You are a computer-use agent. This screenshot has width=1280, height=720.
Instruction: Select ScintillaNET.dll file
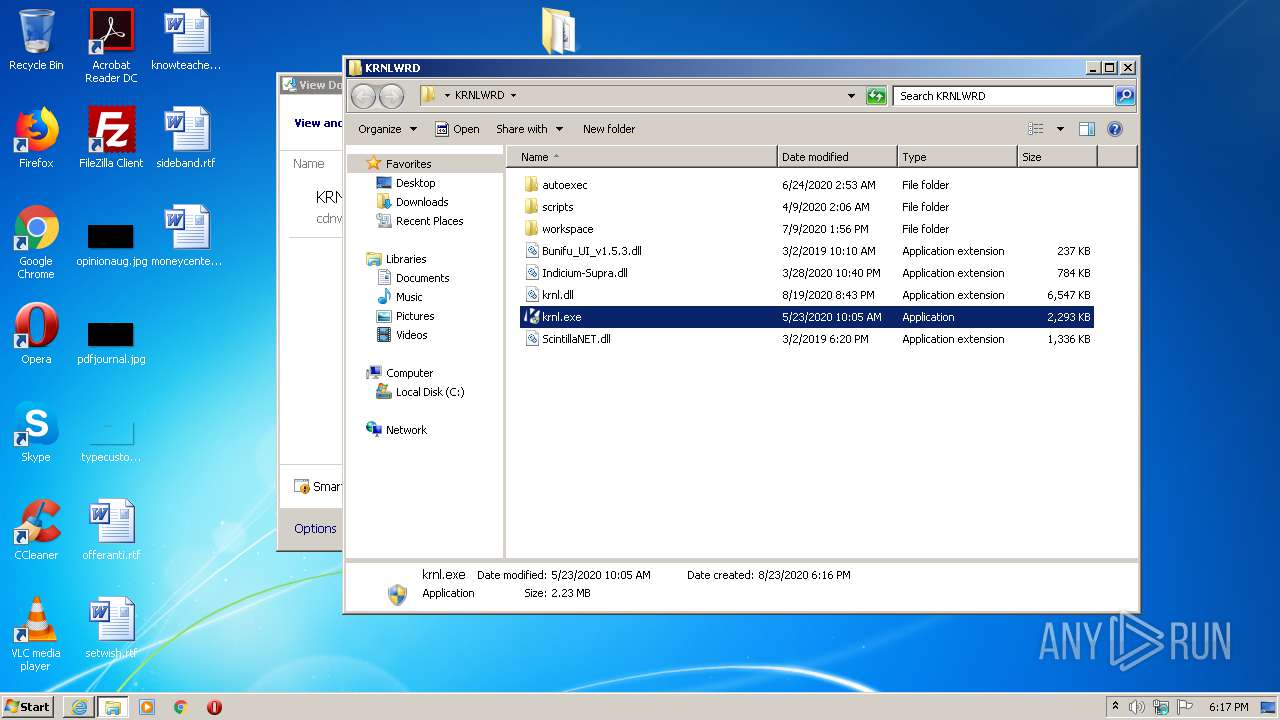806,339
